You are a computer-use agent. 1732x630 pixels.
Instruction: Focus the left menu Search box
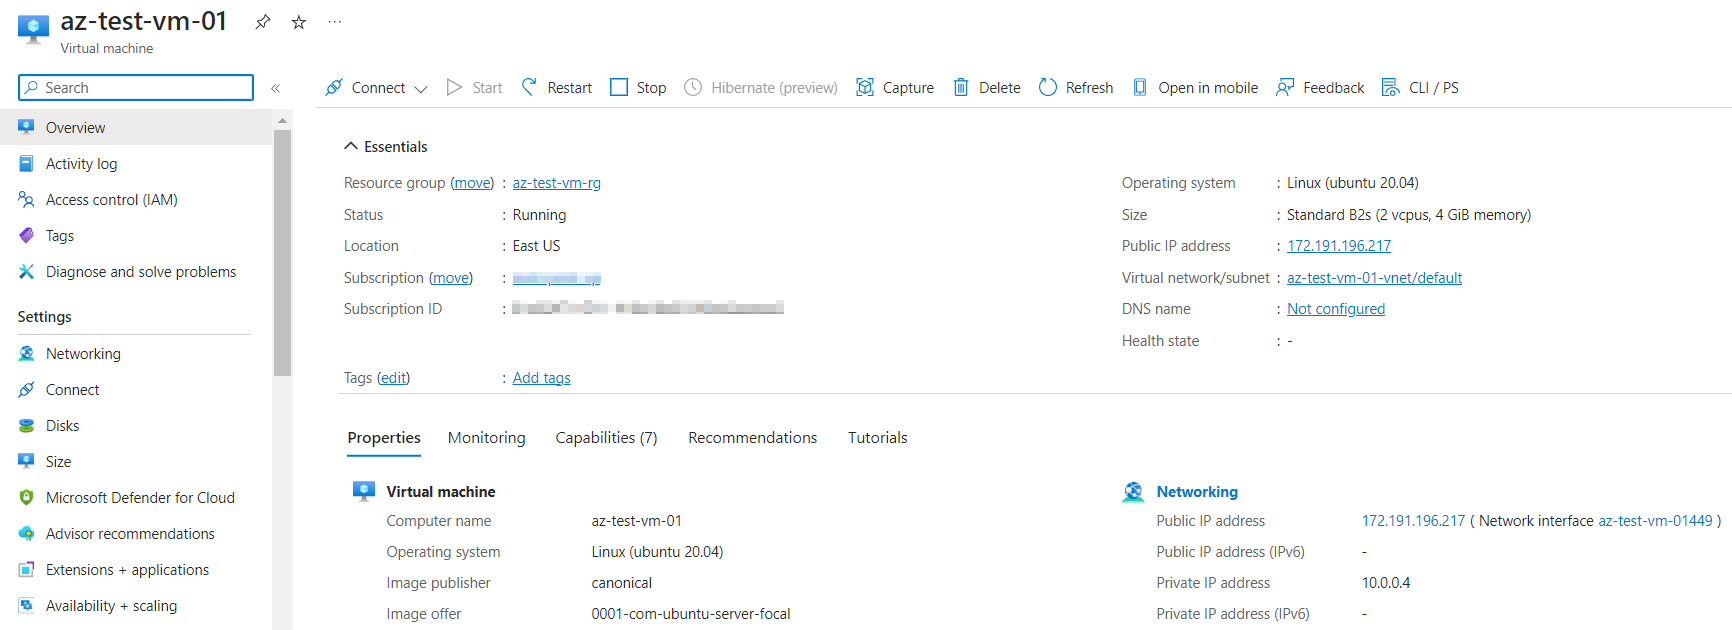[136, 88]
